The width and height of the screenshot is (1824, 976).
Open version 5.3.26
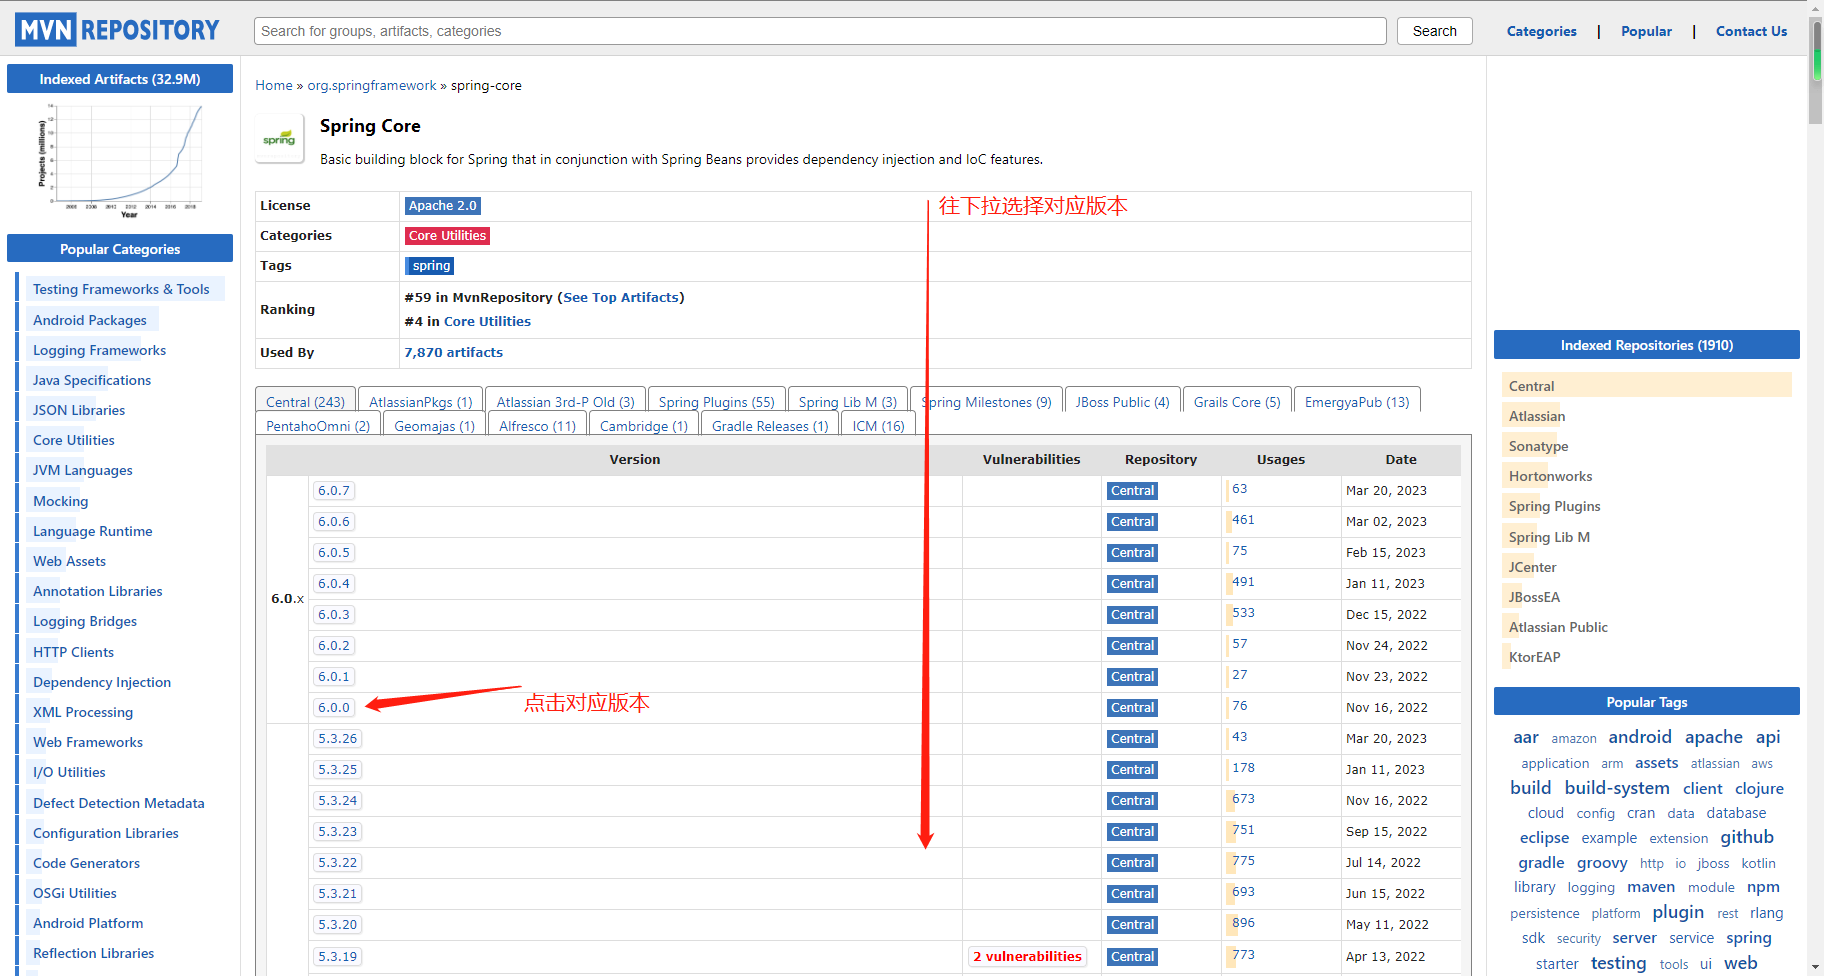337,738
